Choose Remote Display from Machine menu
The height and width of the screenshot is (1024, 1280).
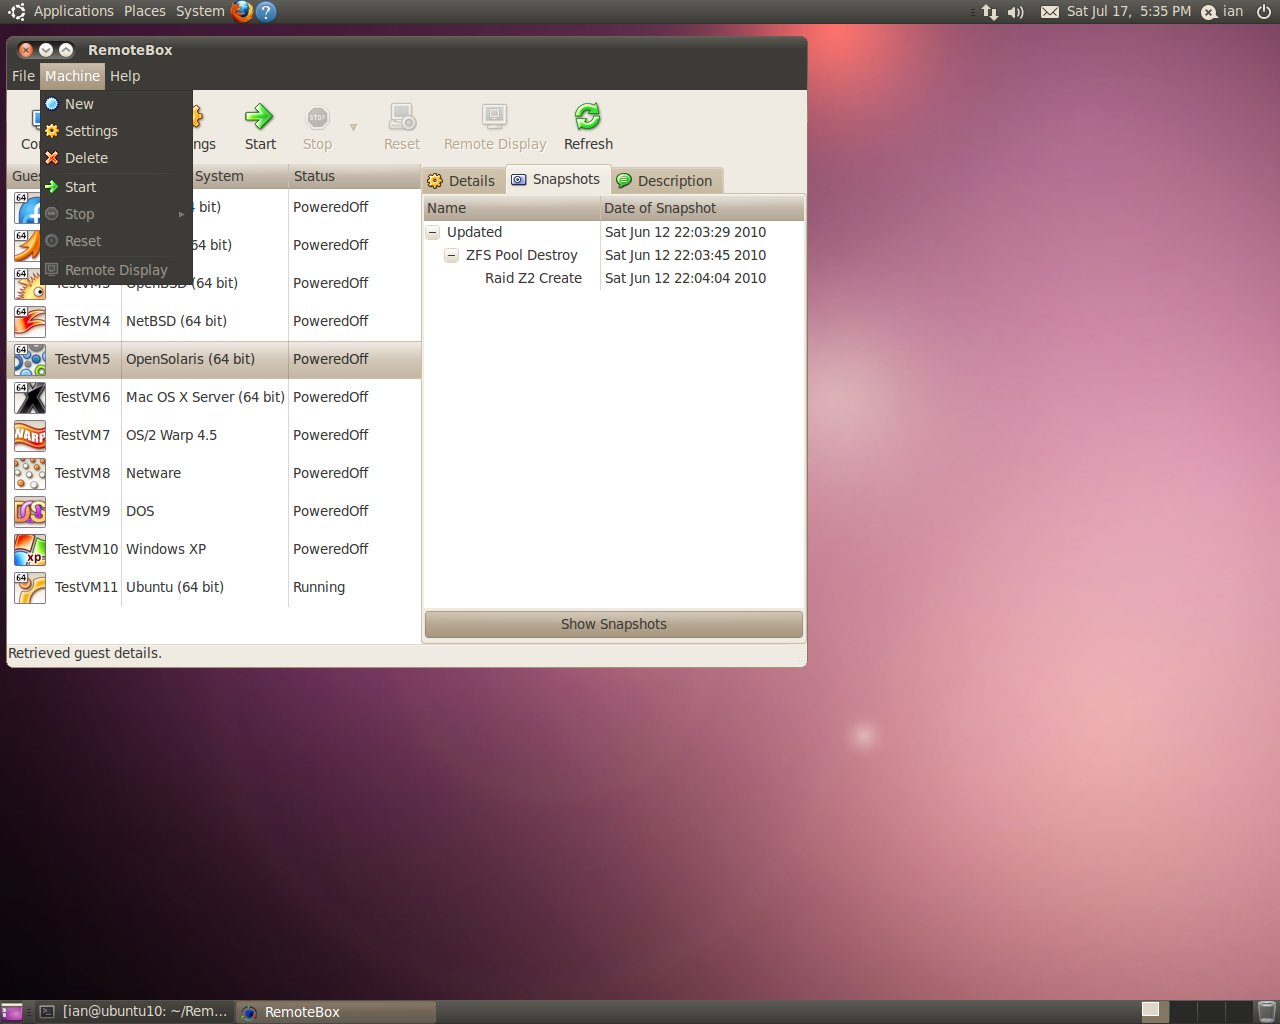tap(116, 270)
